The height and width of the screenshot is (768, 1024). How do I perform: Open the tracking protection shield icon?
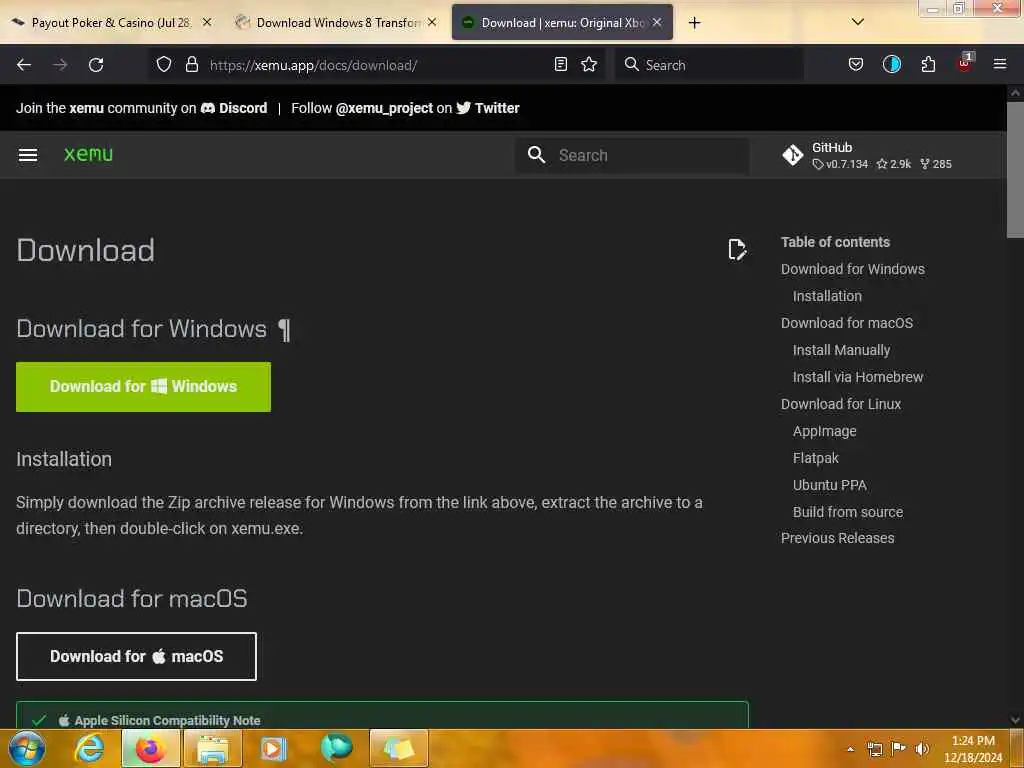[x=164, y=65]
